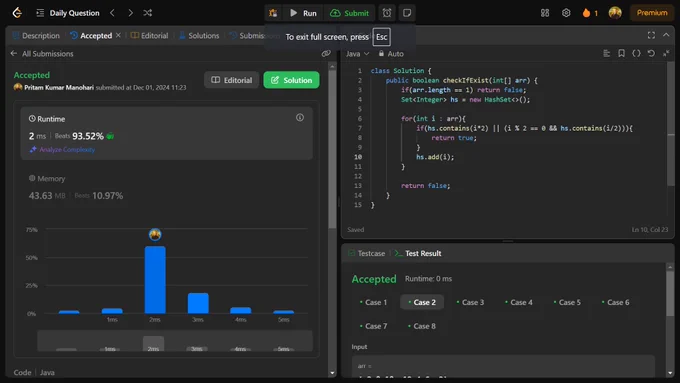Open runtime info icon
680x383 pixels.
coord(300,118)
